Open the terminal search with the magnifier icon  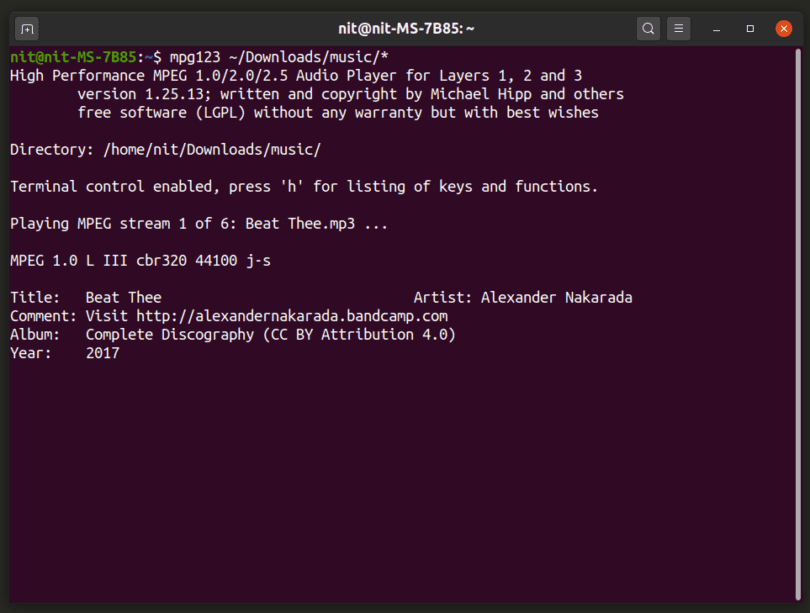(647, 28)
